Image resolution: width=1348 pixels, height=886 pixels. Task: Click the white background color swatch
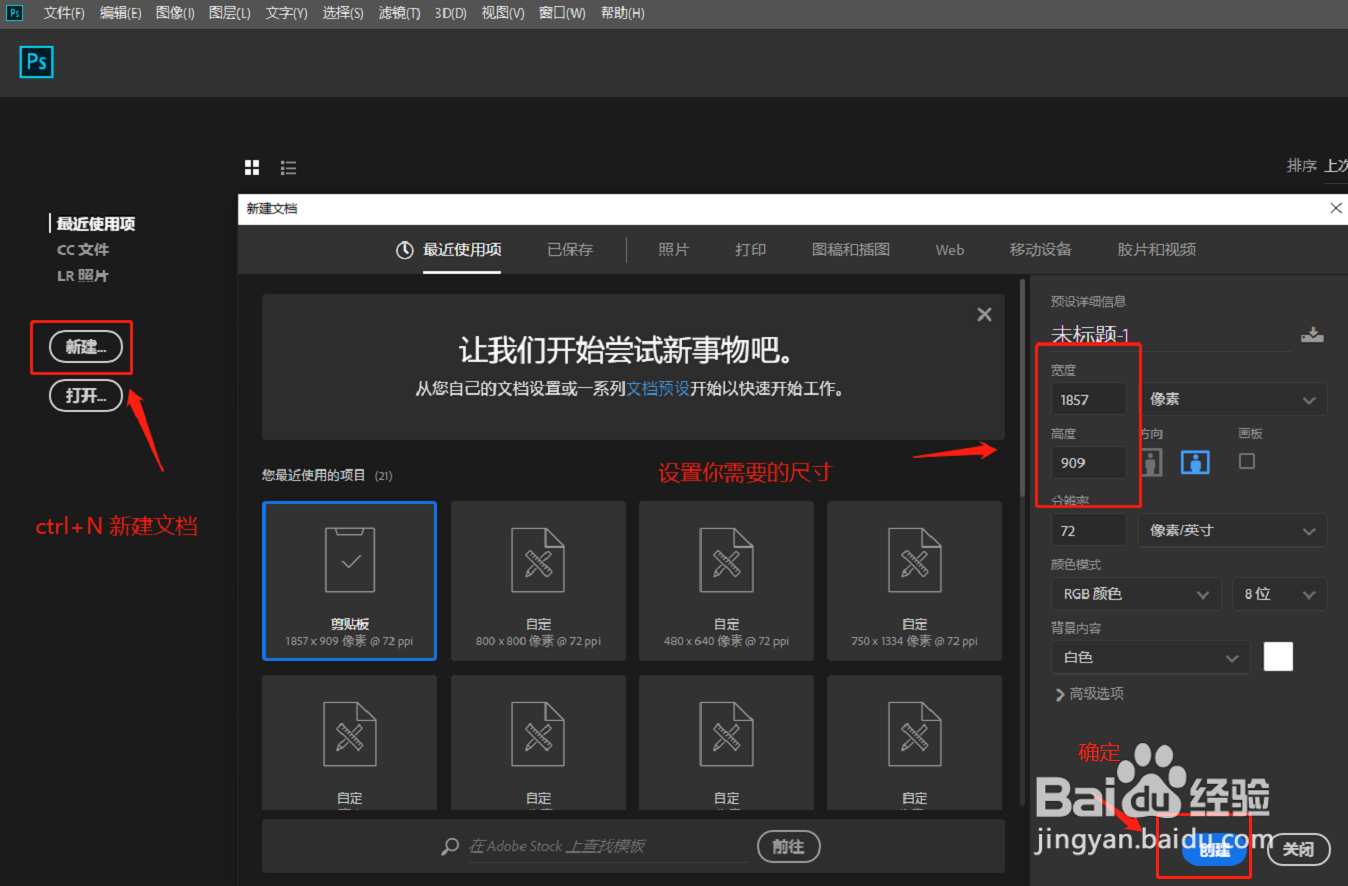tap(1278, 657)
